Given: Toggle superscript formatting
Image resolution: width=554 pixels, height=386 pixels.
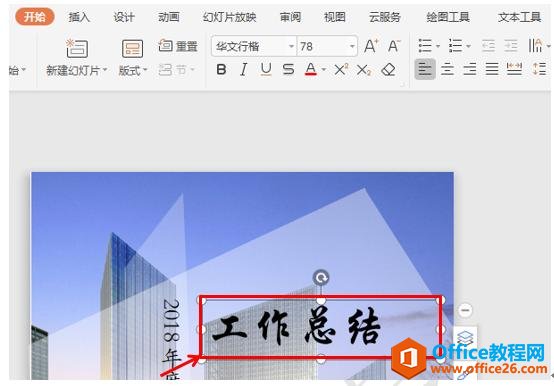Looking at the screenshot, I should coord(341,70).
